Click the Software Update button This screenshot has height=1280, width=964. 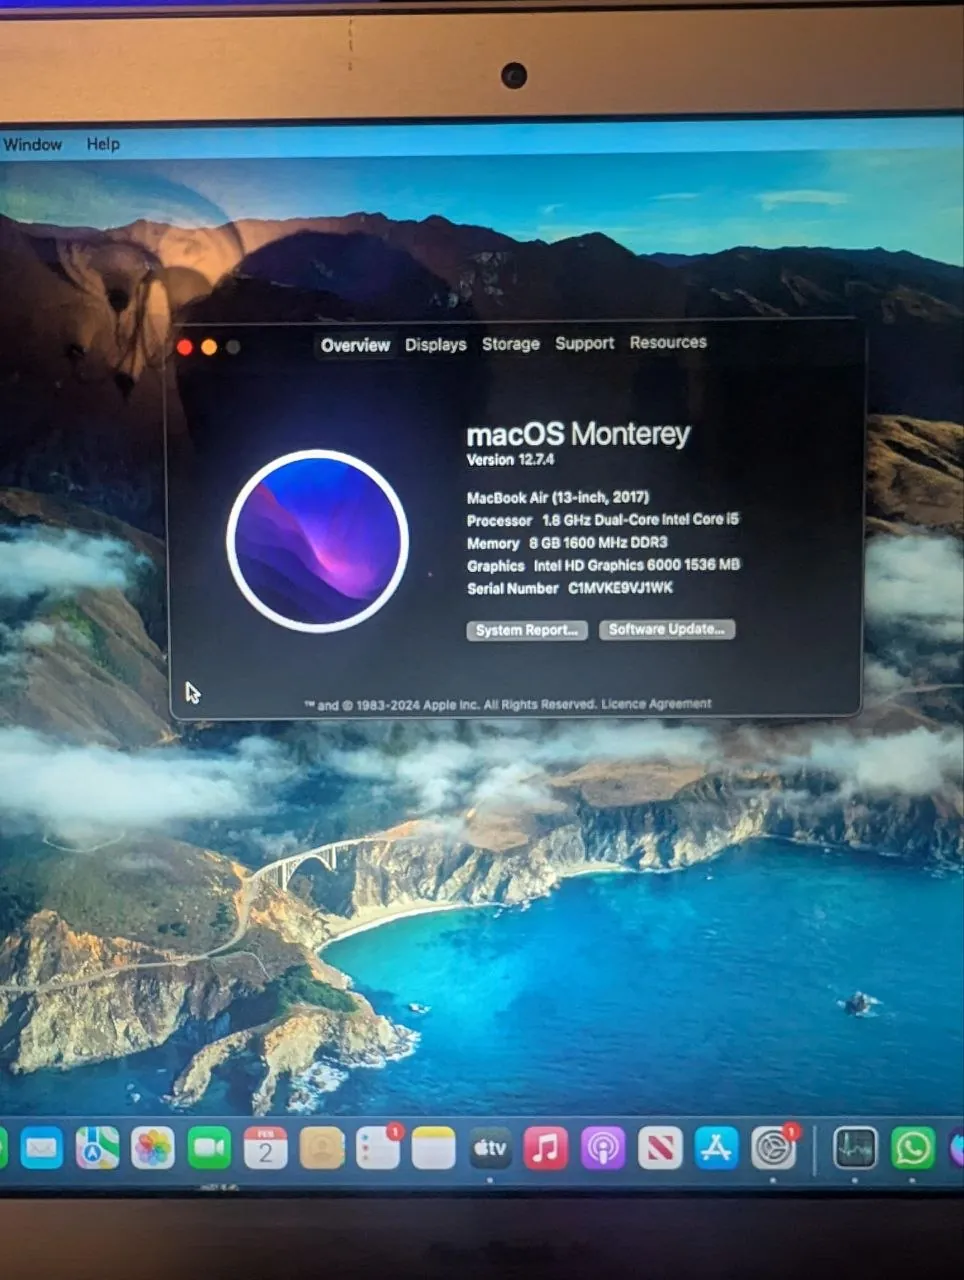pos(667,629)
